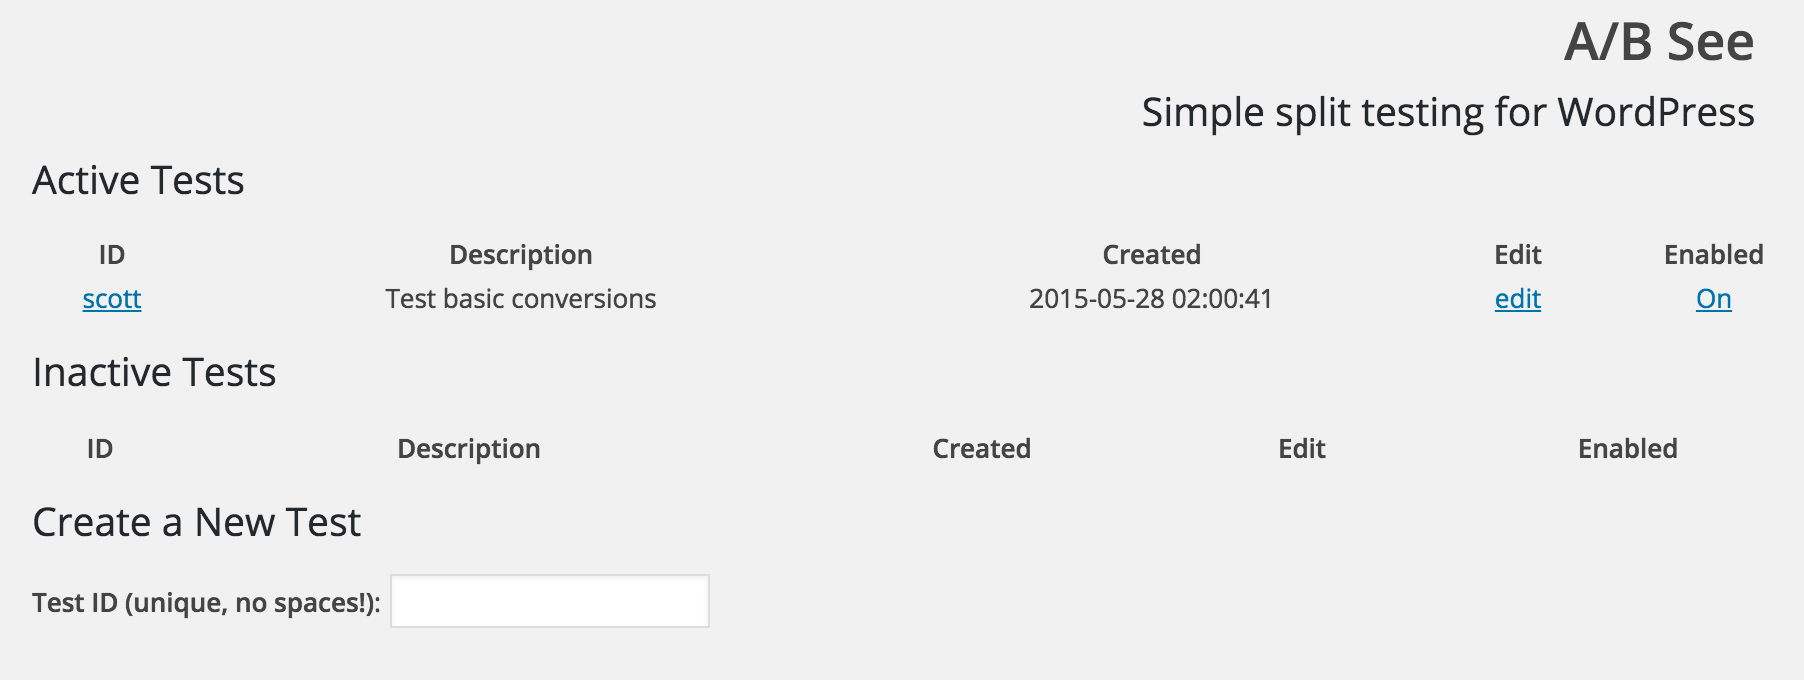Select the Edit header under Inactive Tests
The image size is (1804, 680).
[1301, 449]
